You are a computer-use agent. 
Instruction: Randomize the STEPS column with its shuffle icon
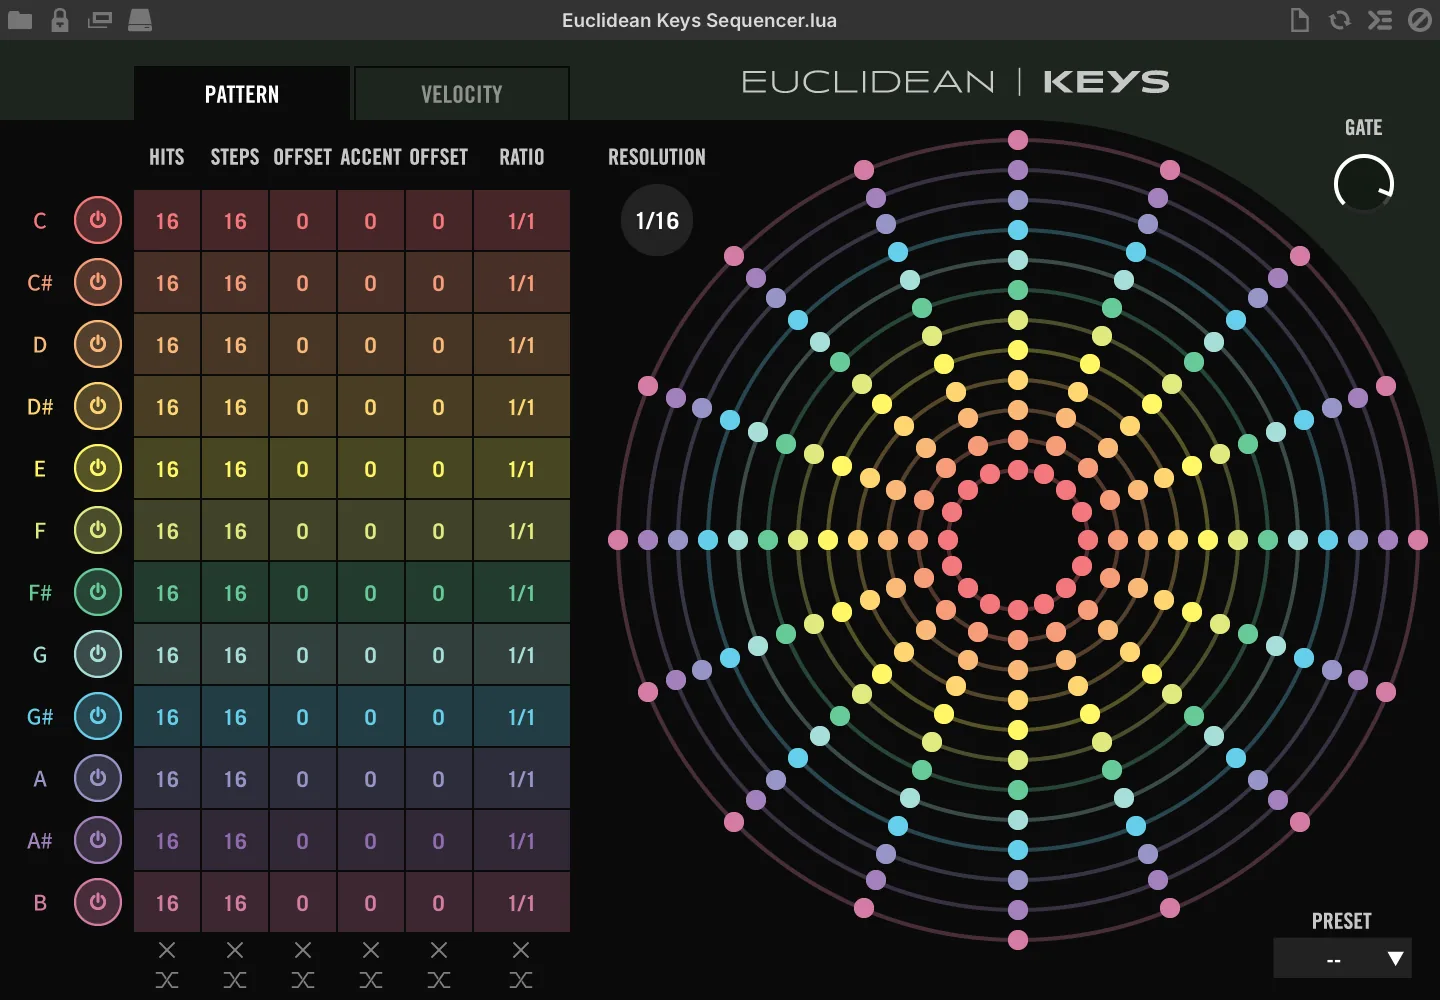pyautogui.click(x=235, y=980)
